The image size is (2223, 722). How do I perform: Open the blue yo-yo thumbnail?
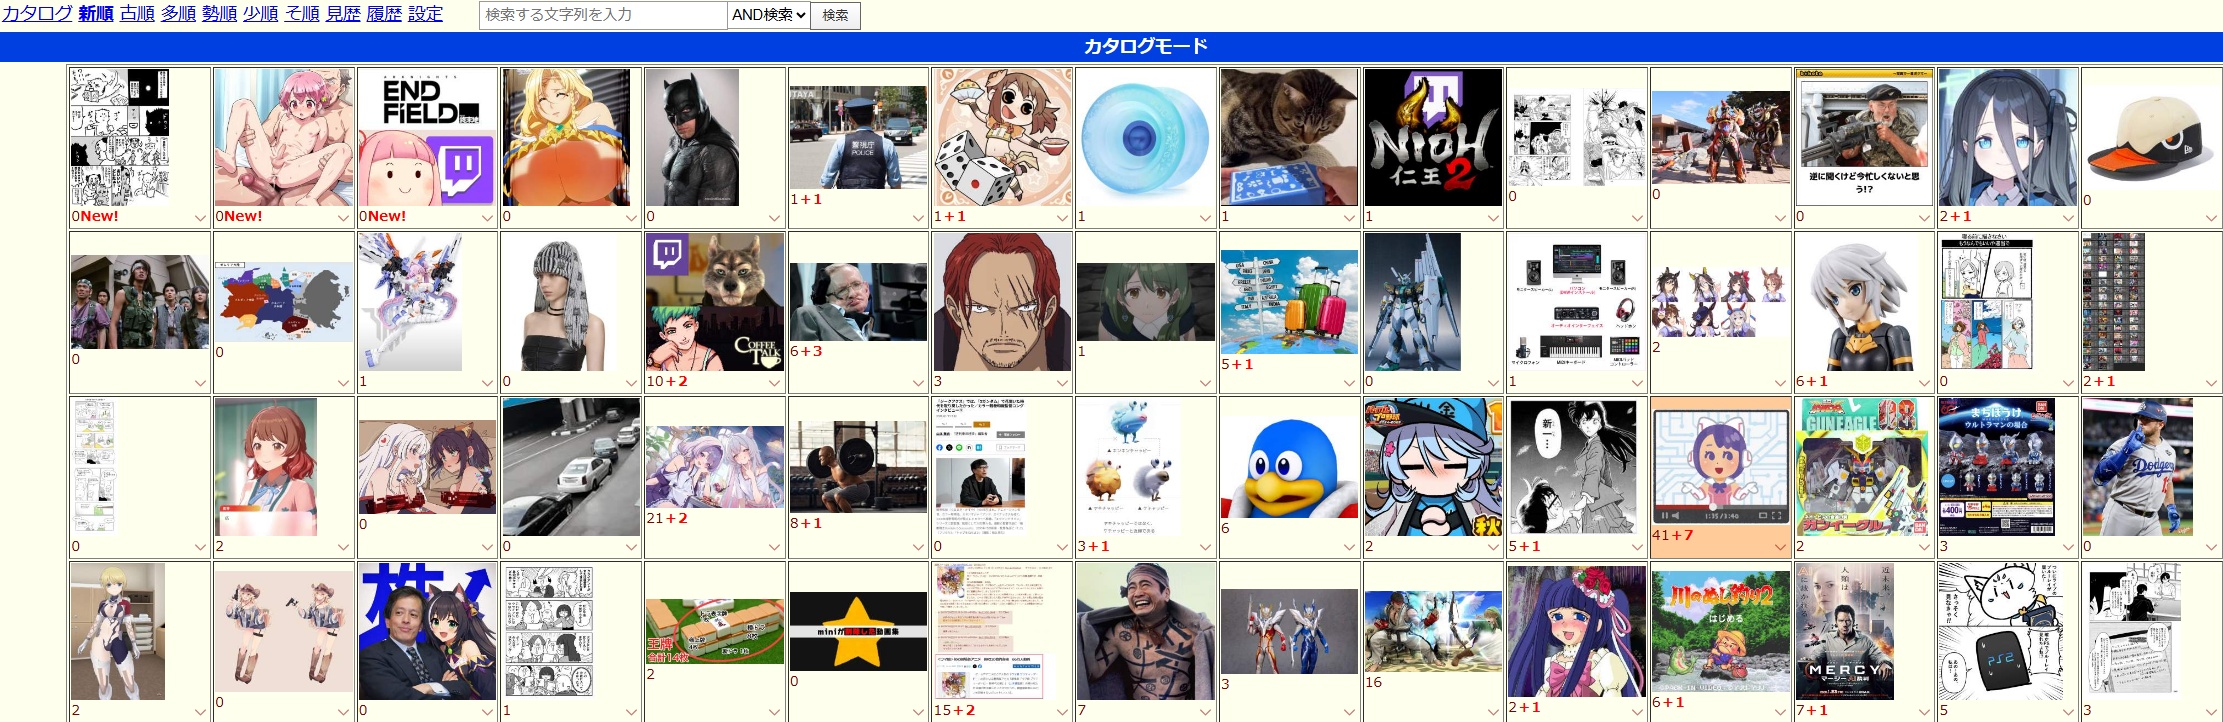pos(1145,138)
